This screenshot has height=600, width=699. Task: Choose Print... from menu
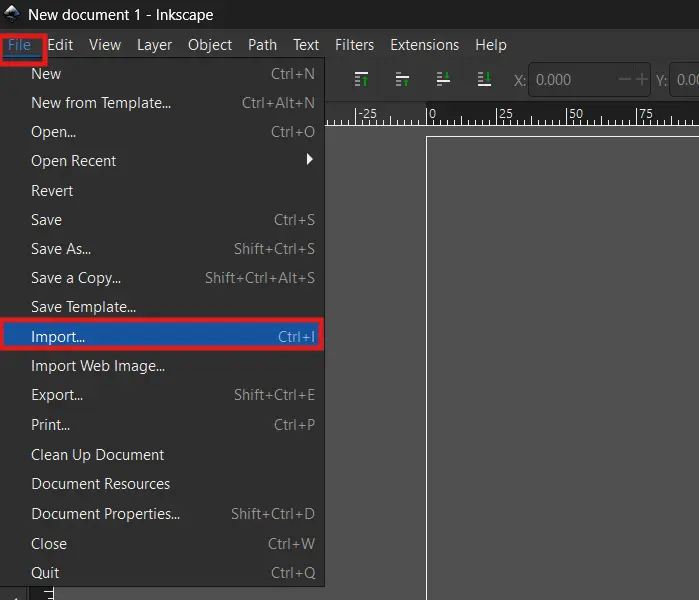(x=162, y=425)
